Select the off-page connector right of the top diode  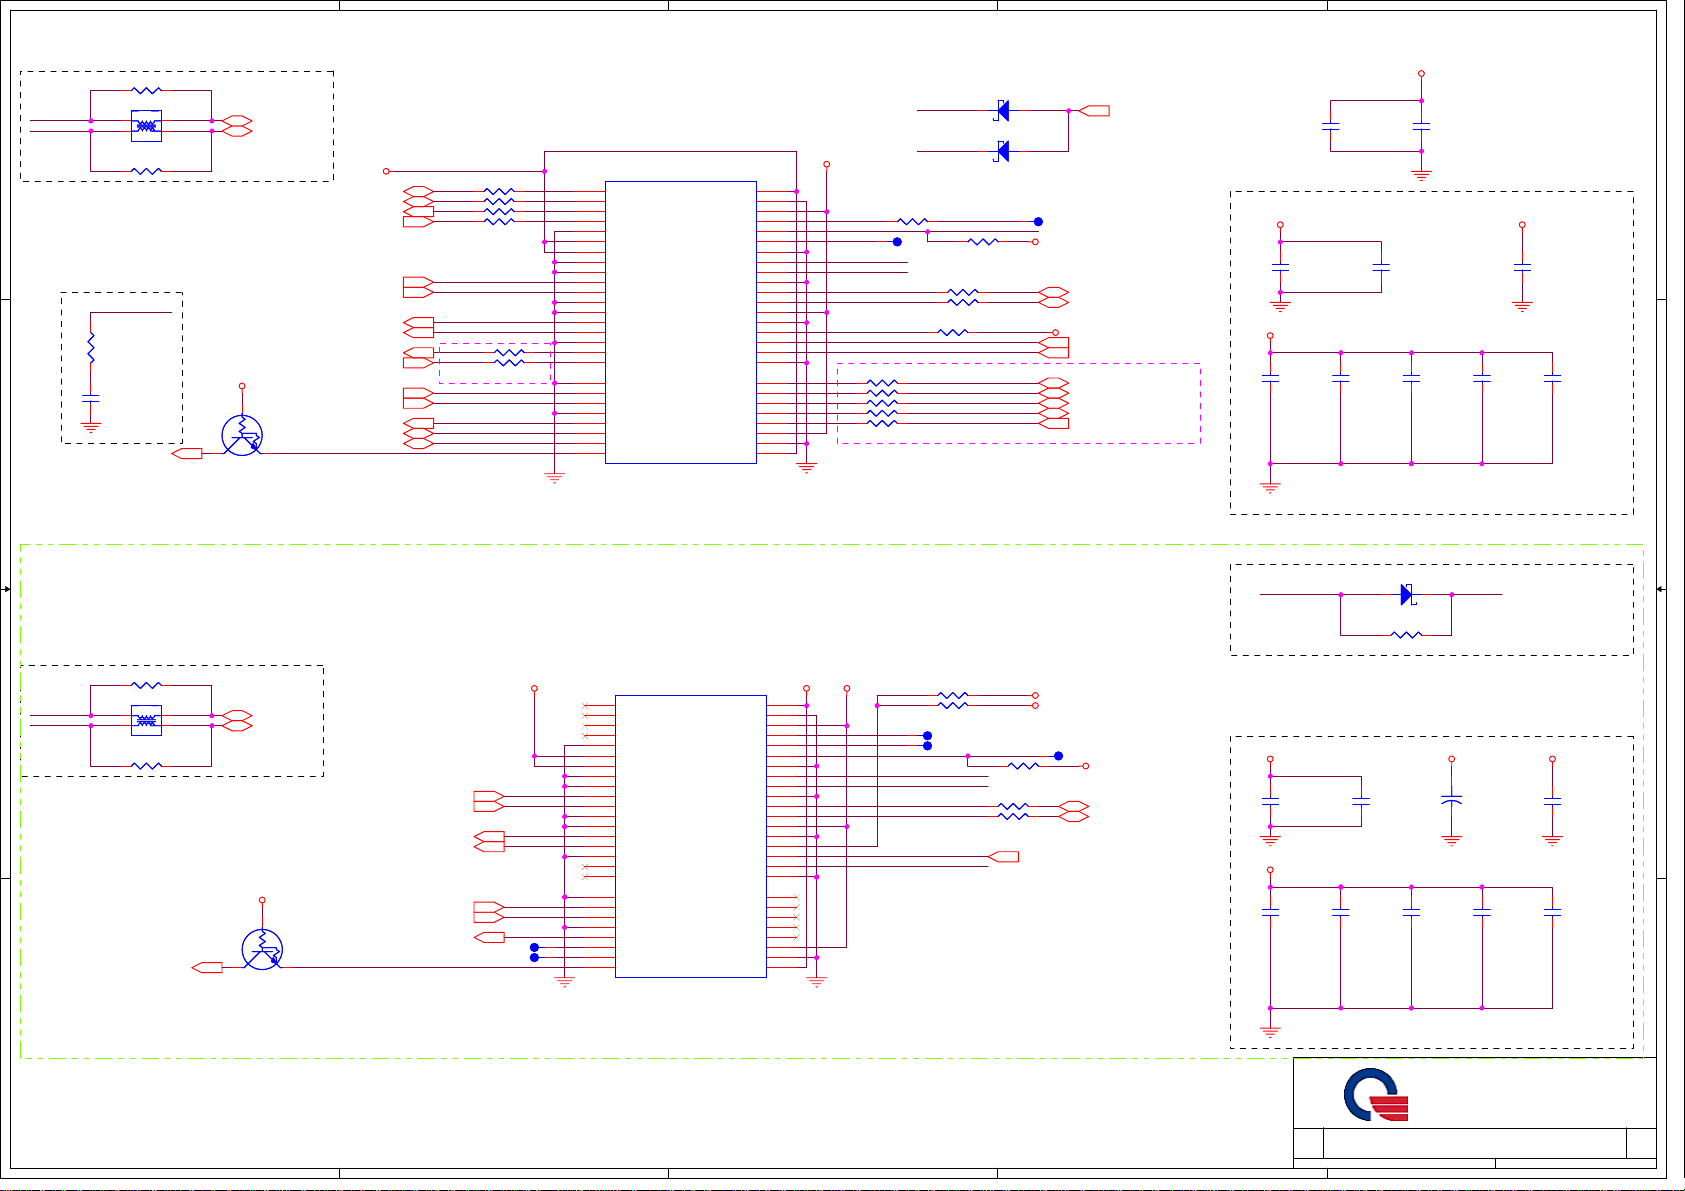[x=1094, y=110]
